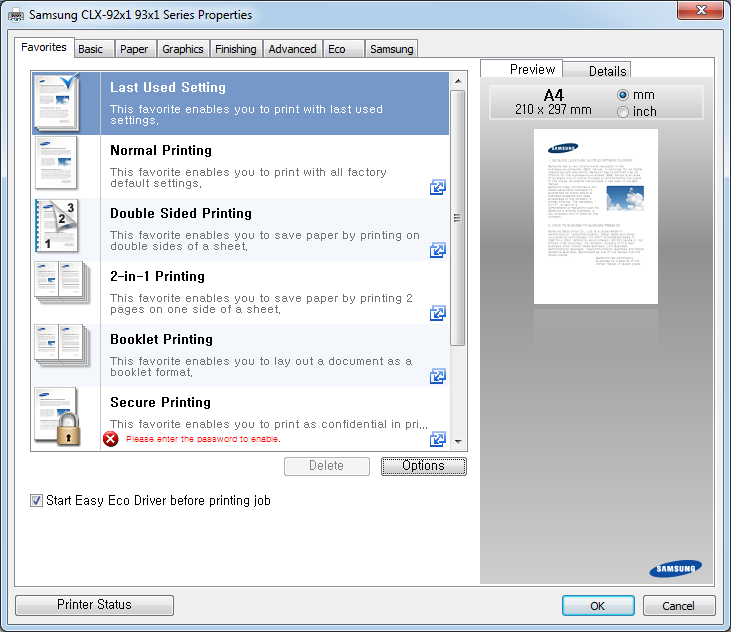
Task: Click the shortcut icon on 2-in-1 Printing row
Action: (438, 313)
